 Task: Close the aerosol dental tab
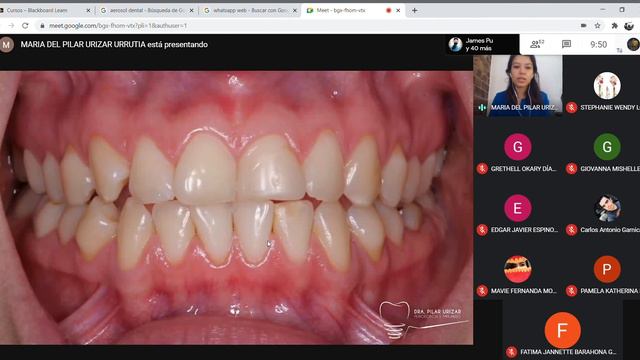click(191, 10)
